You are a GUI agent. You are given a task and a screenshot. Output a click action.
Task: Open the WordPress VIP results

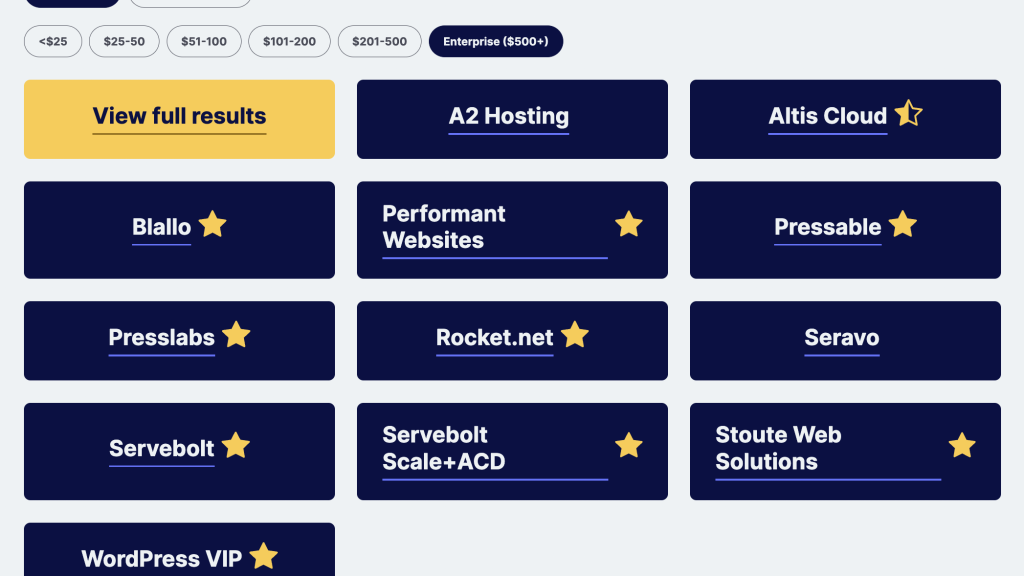pos(161,559)
